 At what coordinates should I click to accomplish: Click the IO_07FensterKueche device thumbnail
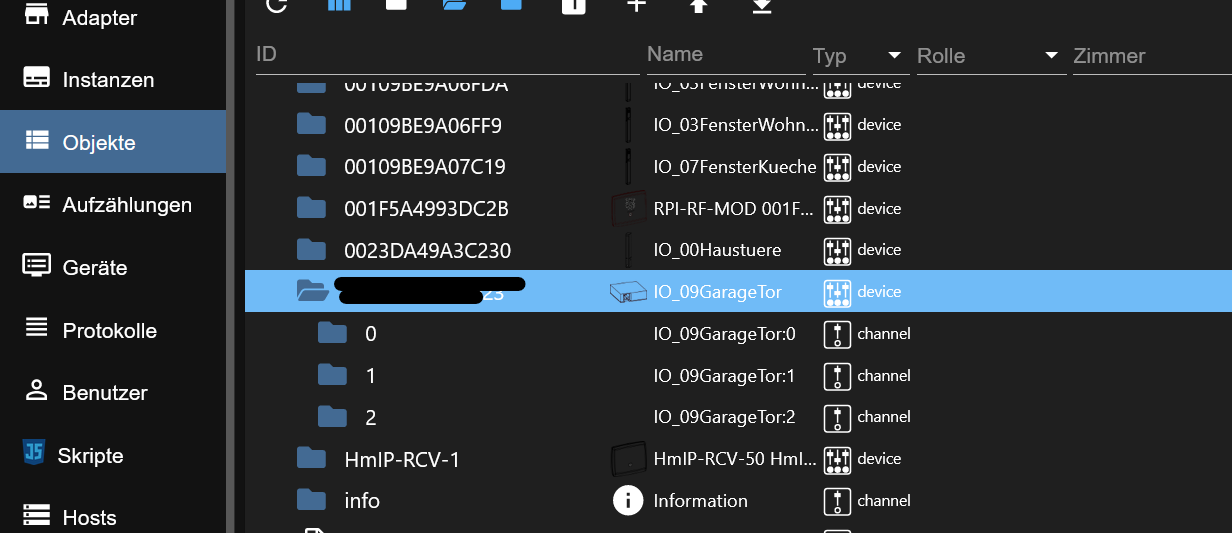click(628, 166)
